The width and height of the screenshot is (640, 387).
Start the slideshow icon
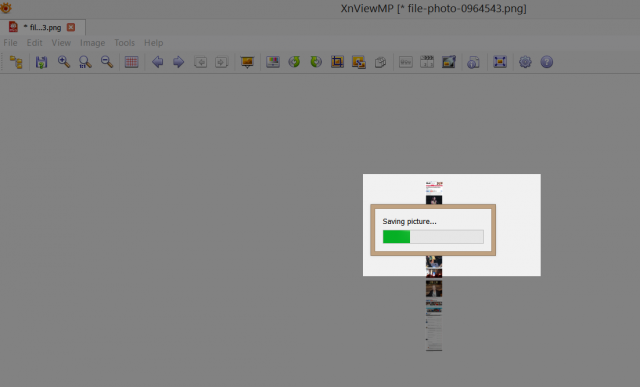tap(247, 62)
